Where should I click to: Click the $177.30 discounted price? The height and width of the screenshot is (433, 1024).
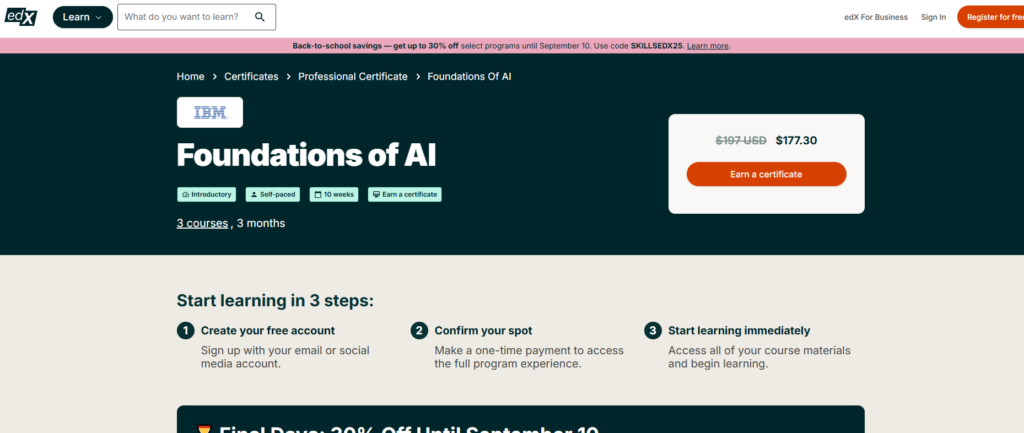click(796, 140)
